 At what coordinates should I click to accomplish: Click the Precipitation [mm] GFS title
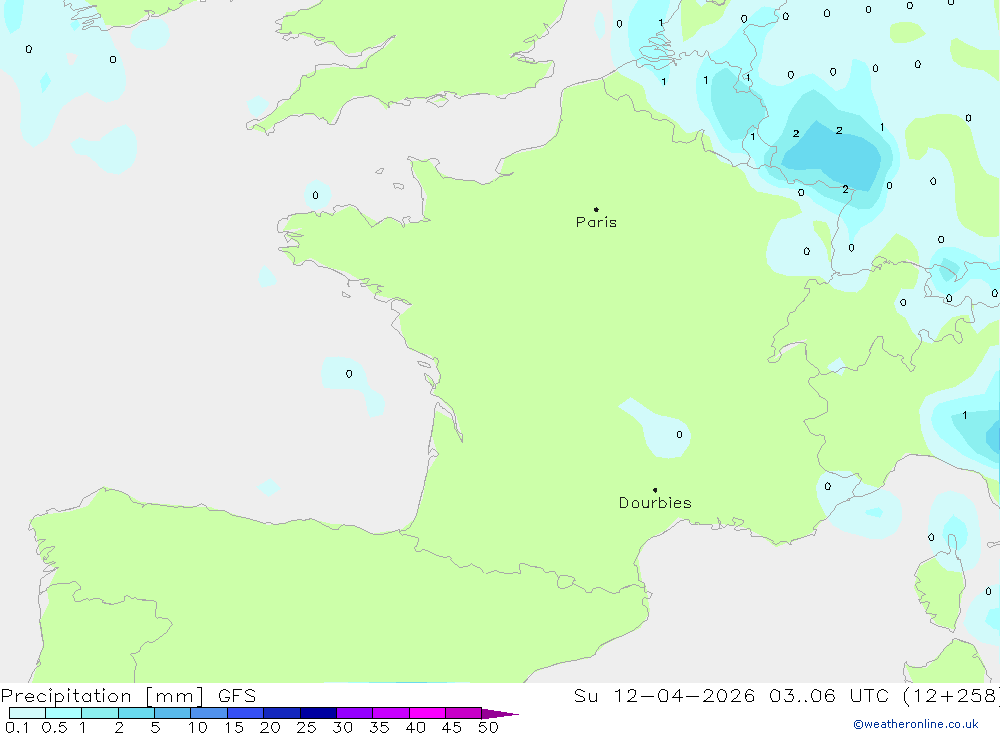pos(128,695)
